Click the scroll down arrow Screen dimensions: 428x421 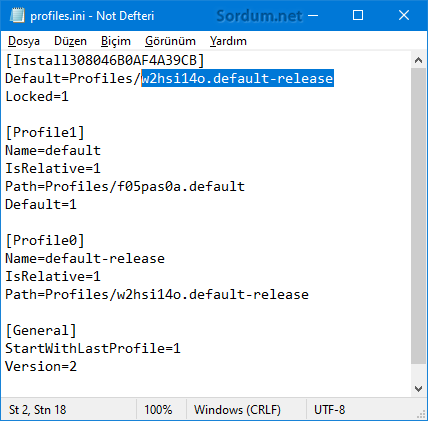(x=418, y=388)
